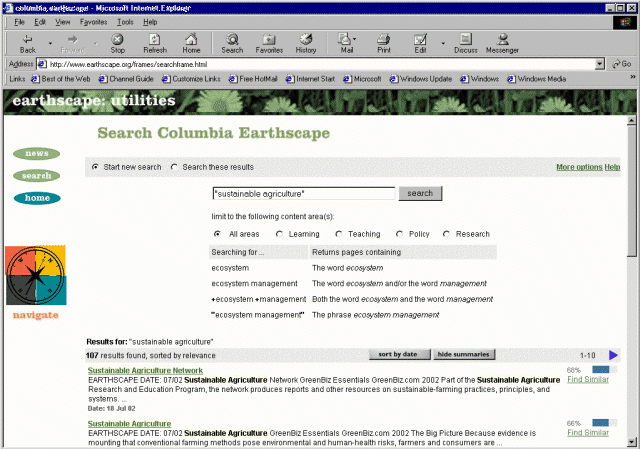
Task: Click the 68% relevance bar
Action: (604, 370)
